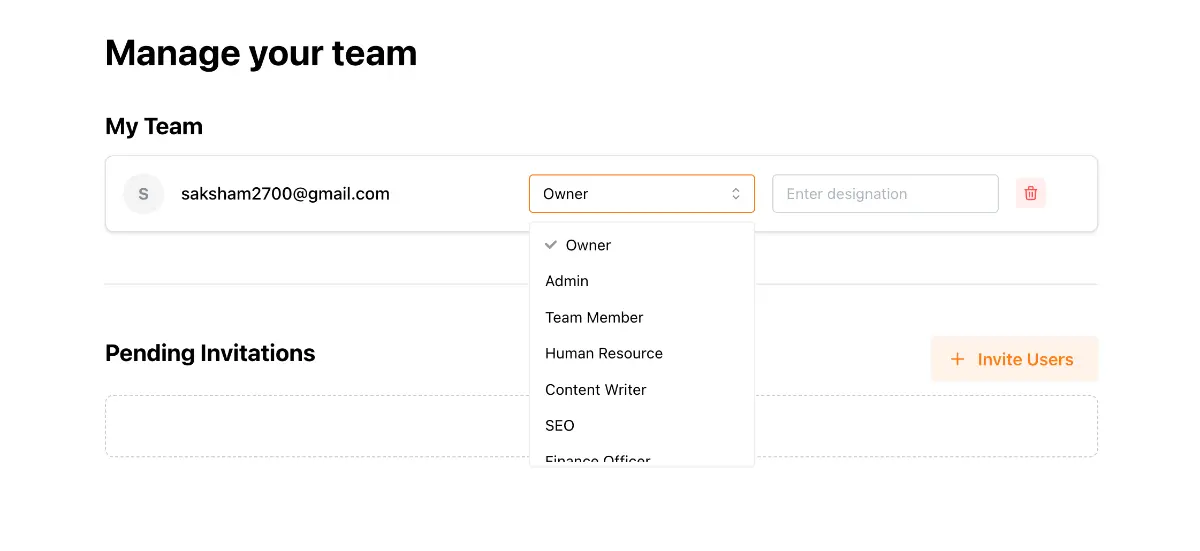1200x551 pixels.
Task: Select Team Member role
Action: coord(594,317)
